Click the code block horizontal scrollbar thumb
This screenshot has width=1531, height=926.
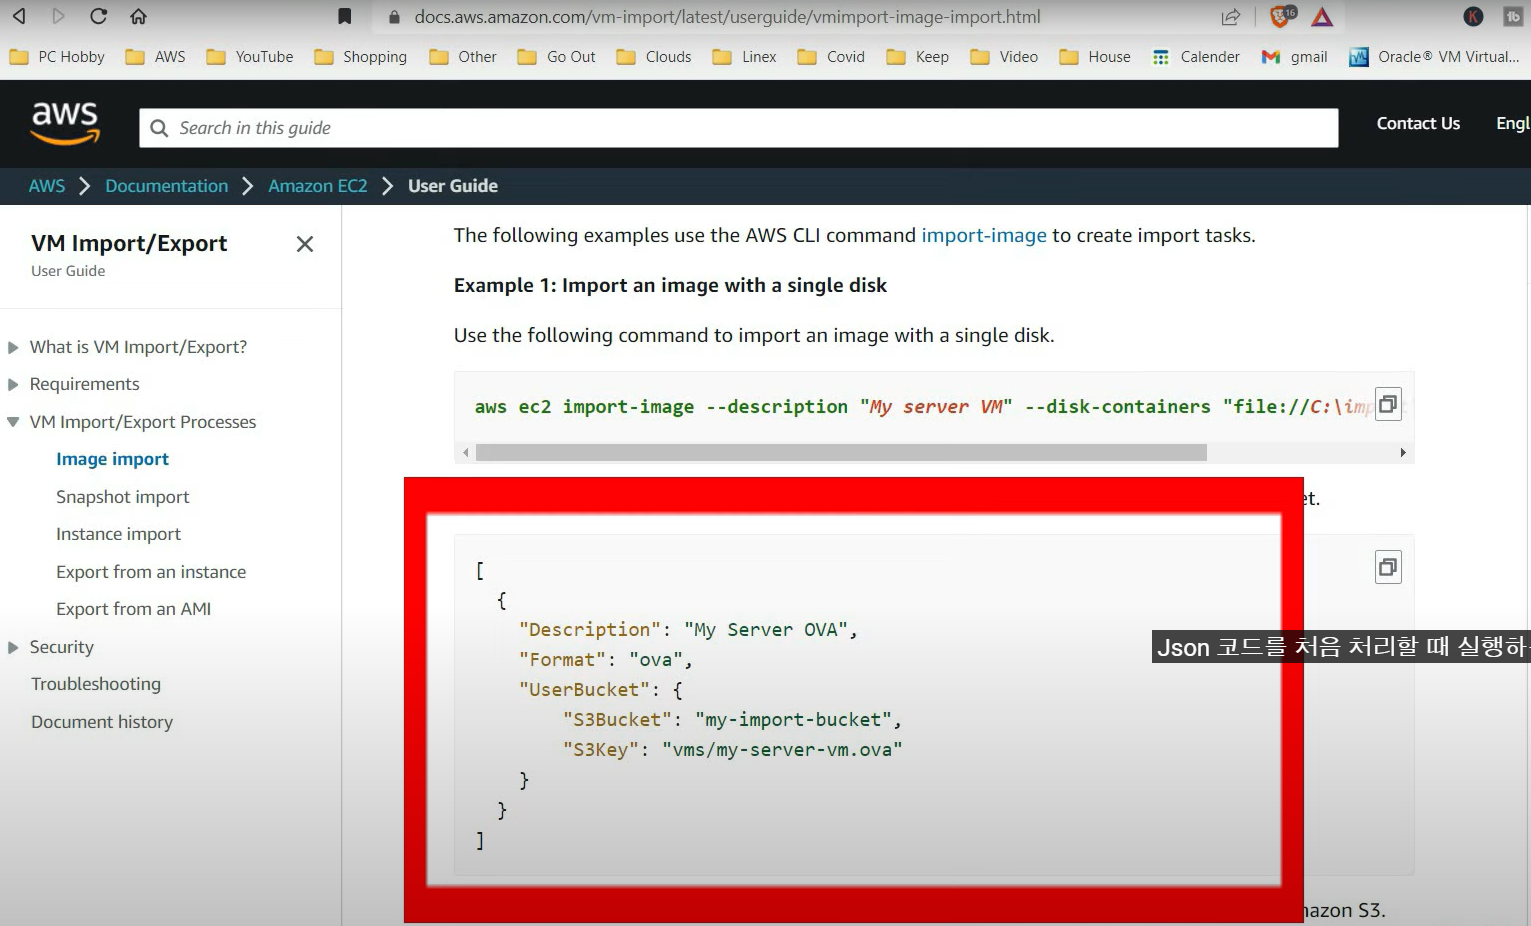(841, 453)
